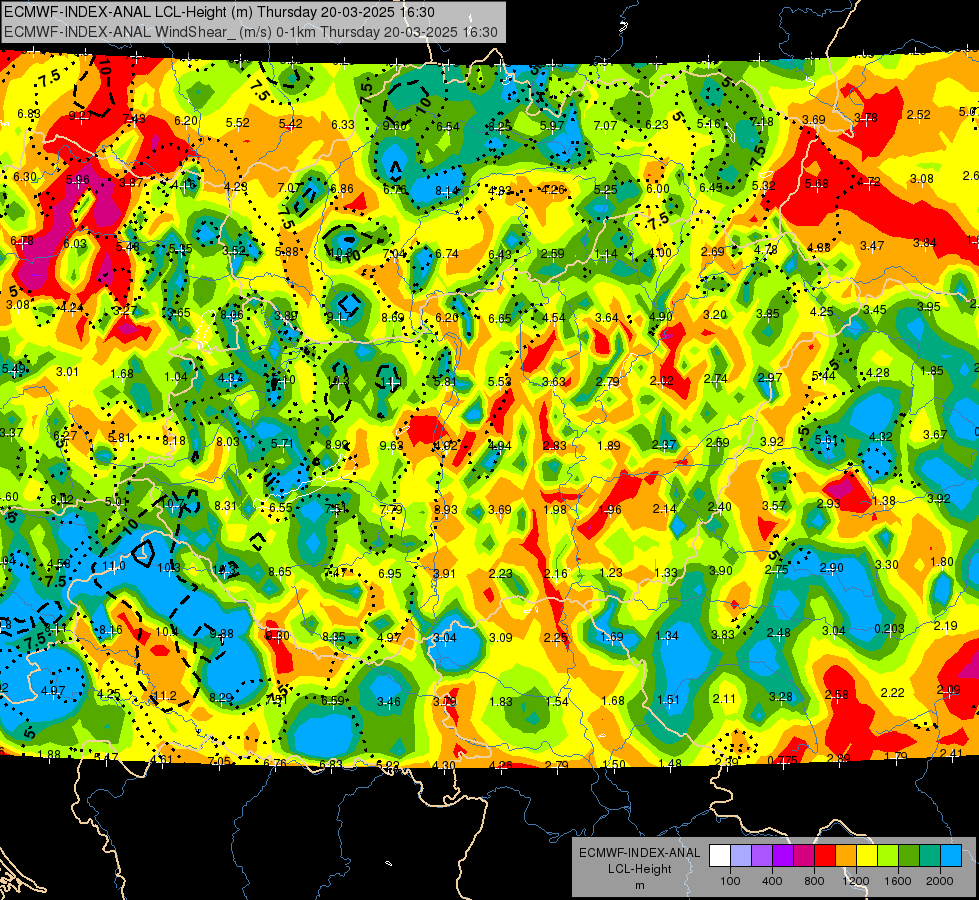
Task: Click the map value 2.02
Action: click(662, 380)
